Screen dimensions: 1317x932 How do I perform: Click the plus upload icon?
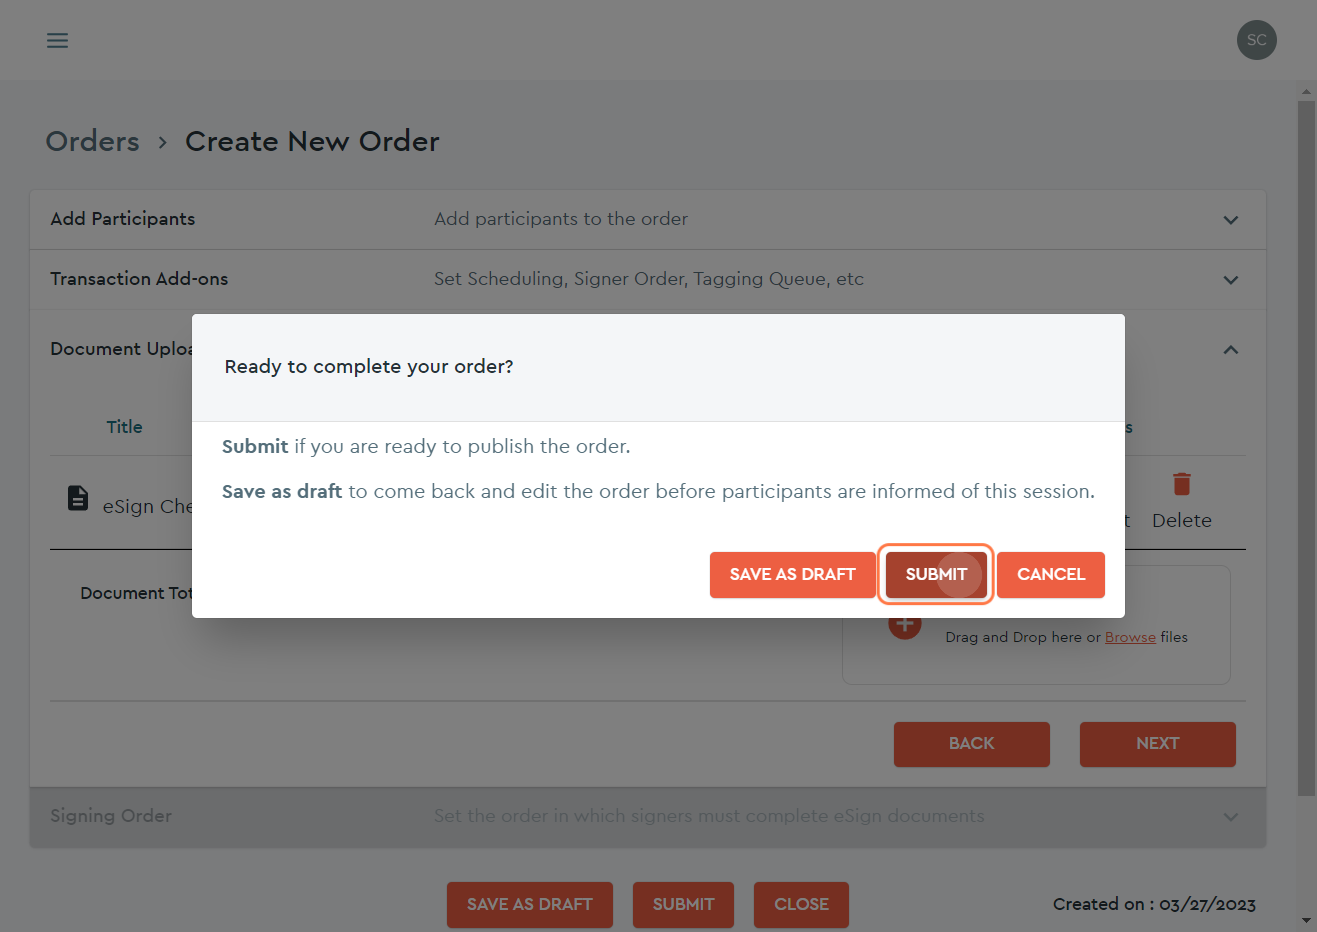tap(904, 626)
